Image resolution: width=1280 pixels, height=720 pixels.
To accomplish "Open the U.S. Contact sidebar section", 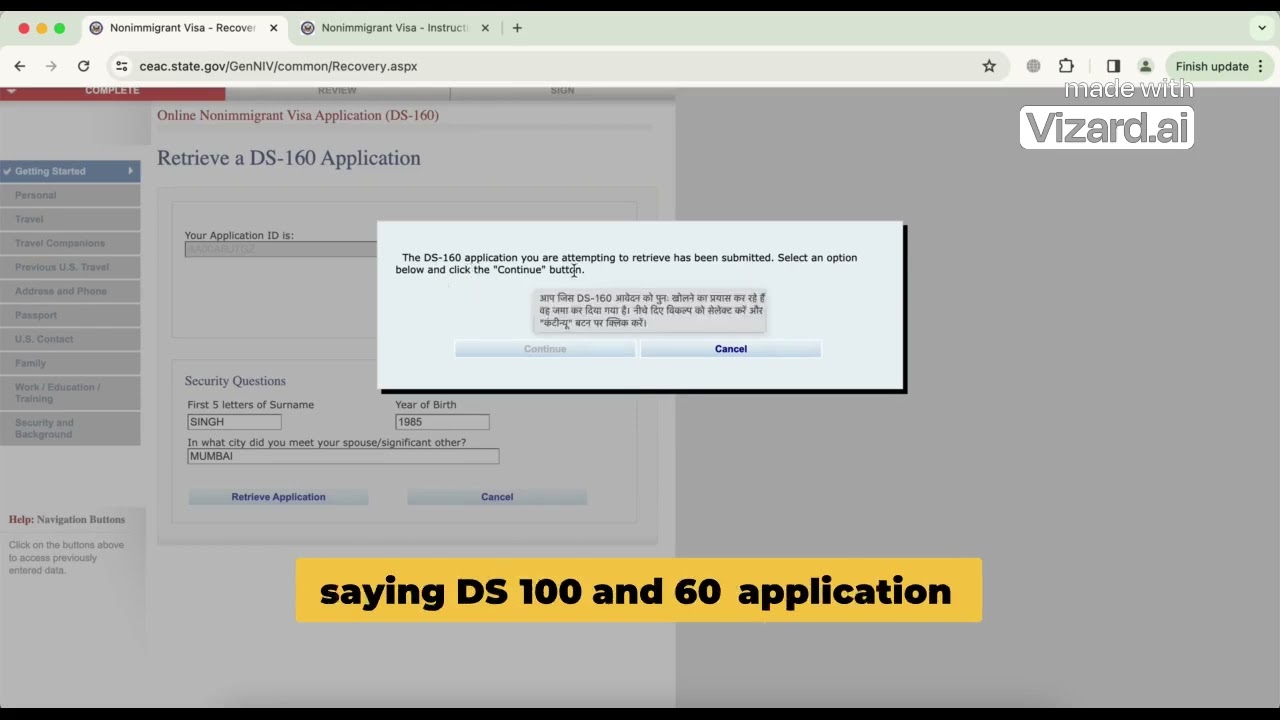I will 70,339.
